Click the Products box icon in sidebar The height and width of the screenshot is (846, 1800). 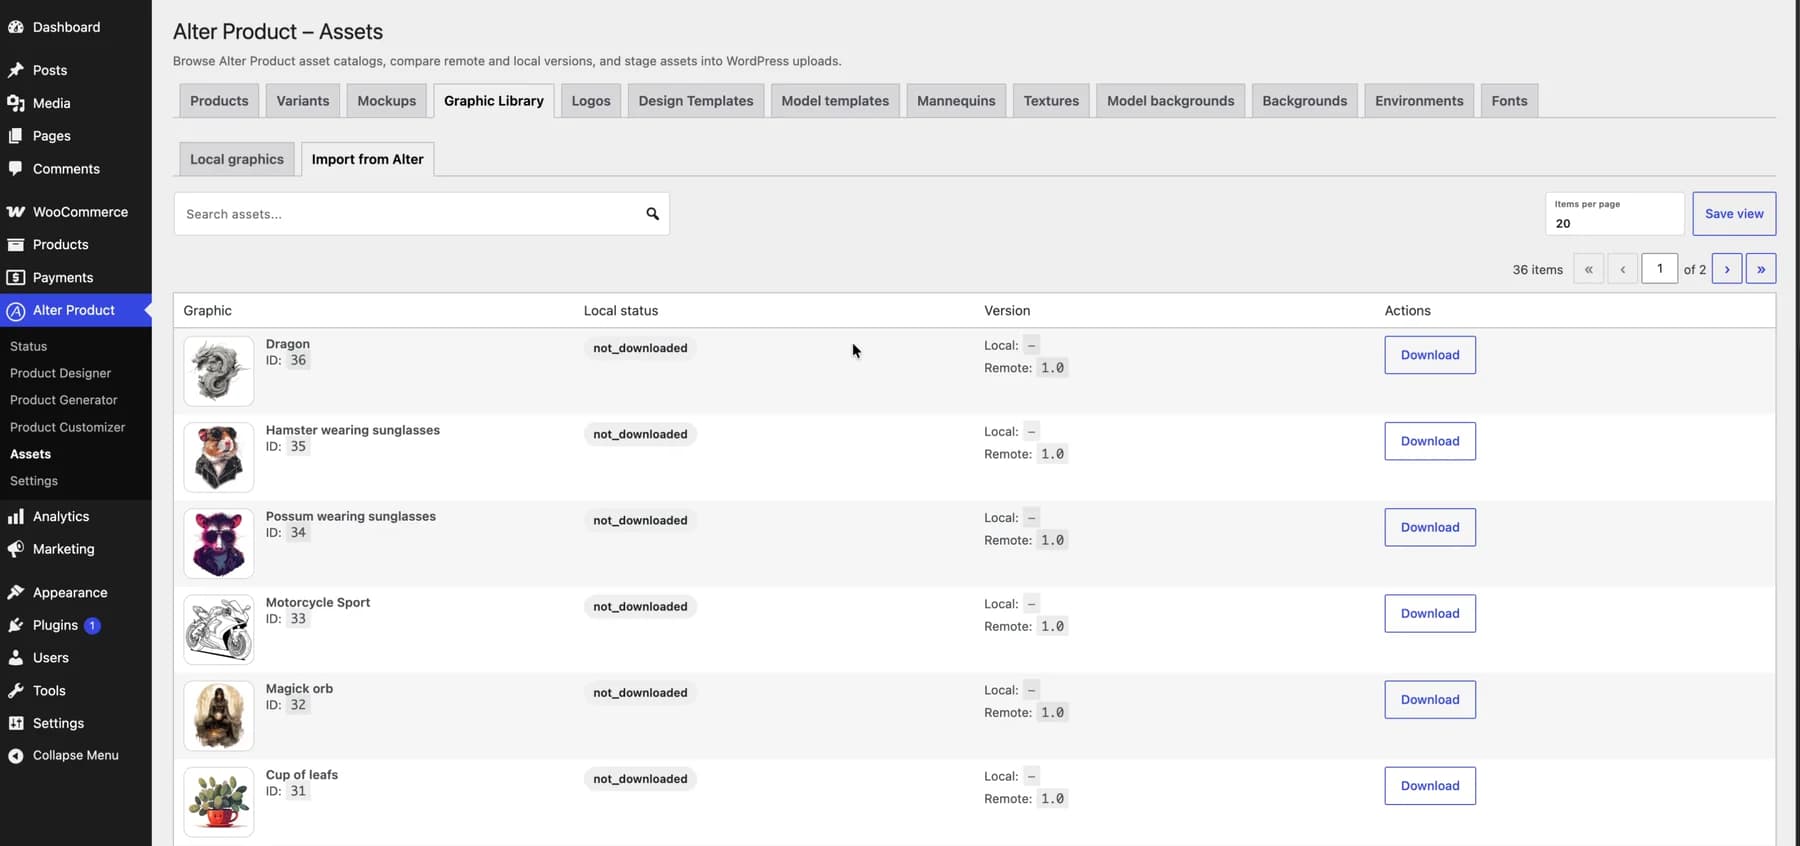pos(16,245)
